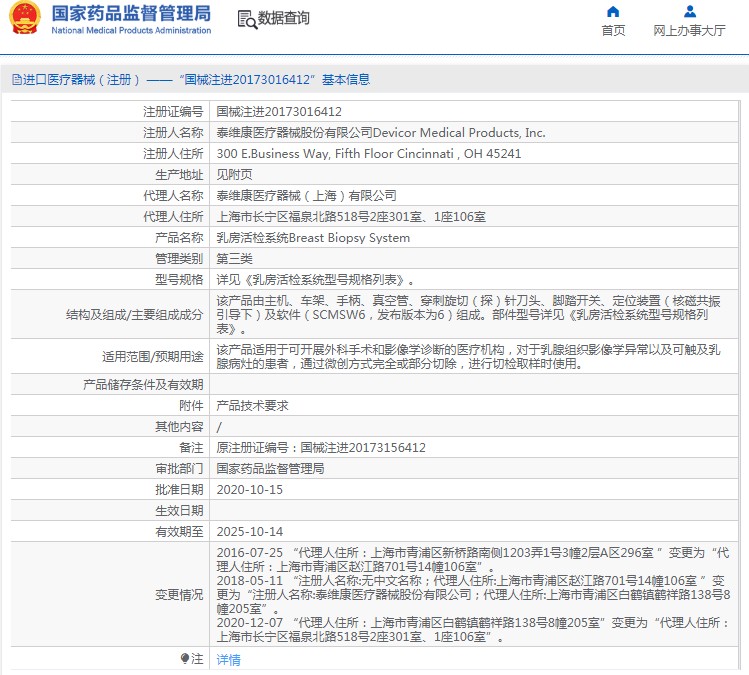Click the 备注 original registration number text
This screenshot has width=749, height=675.
(x=321, y=448)
